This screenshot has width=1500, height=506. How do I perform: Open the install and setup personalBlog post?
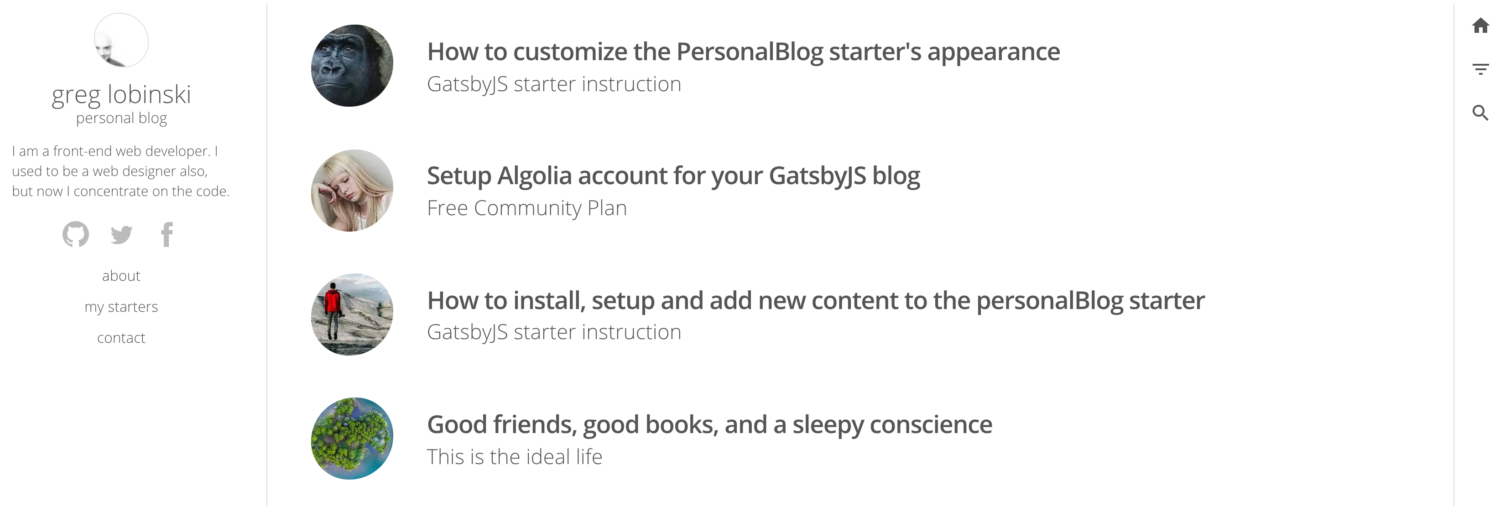815,300
